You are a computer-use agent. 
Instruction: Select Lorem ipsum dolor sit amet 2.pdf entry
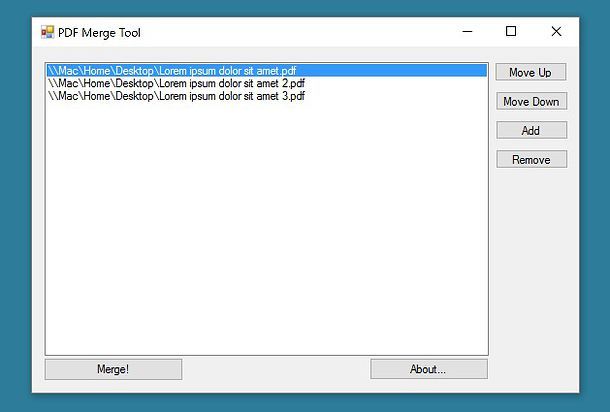click(x=266, y=83)
